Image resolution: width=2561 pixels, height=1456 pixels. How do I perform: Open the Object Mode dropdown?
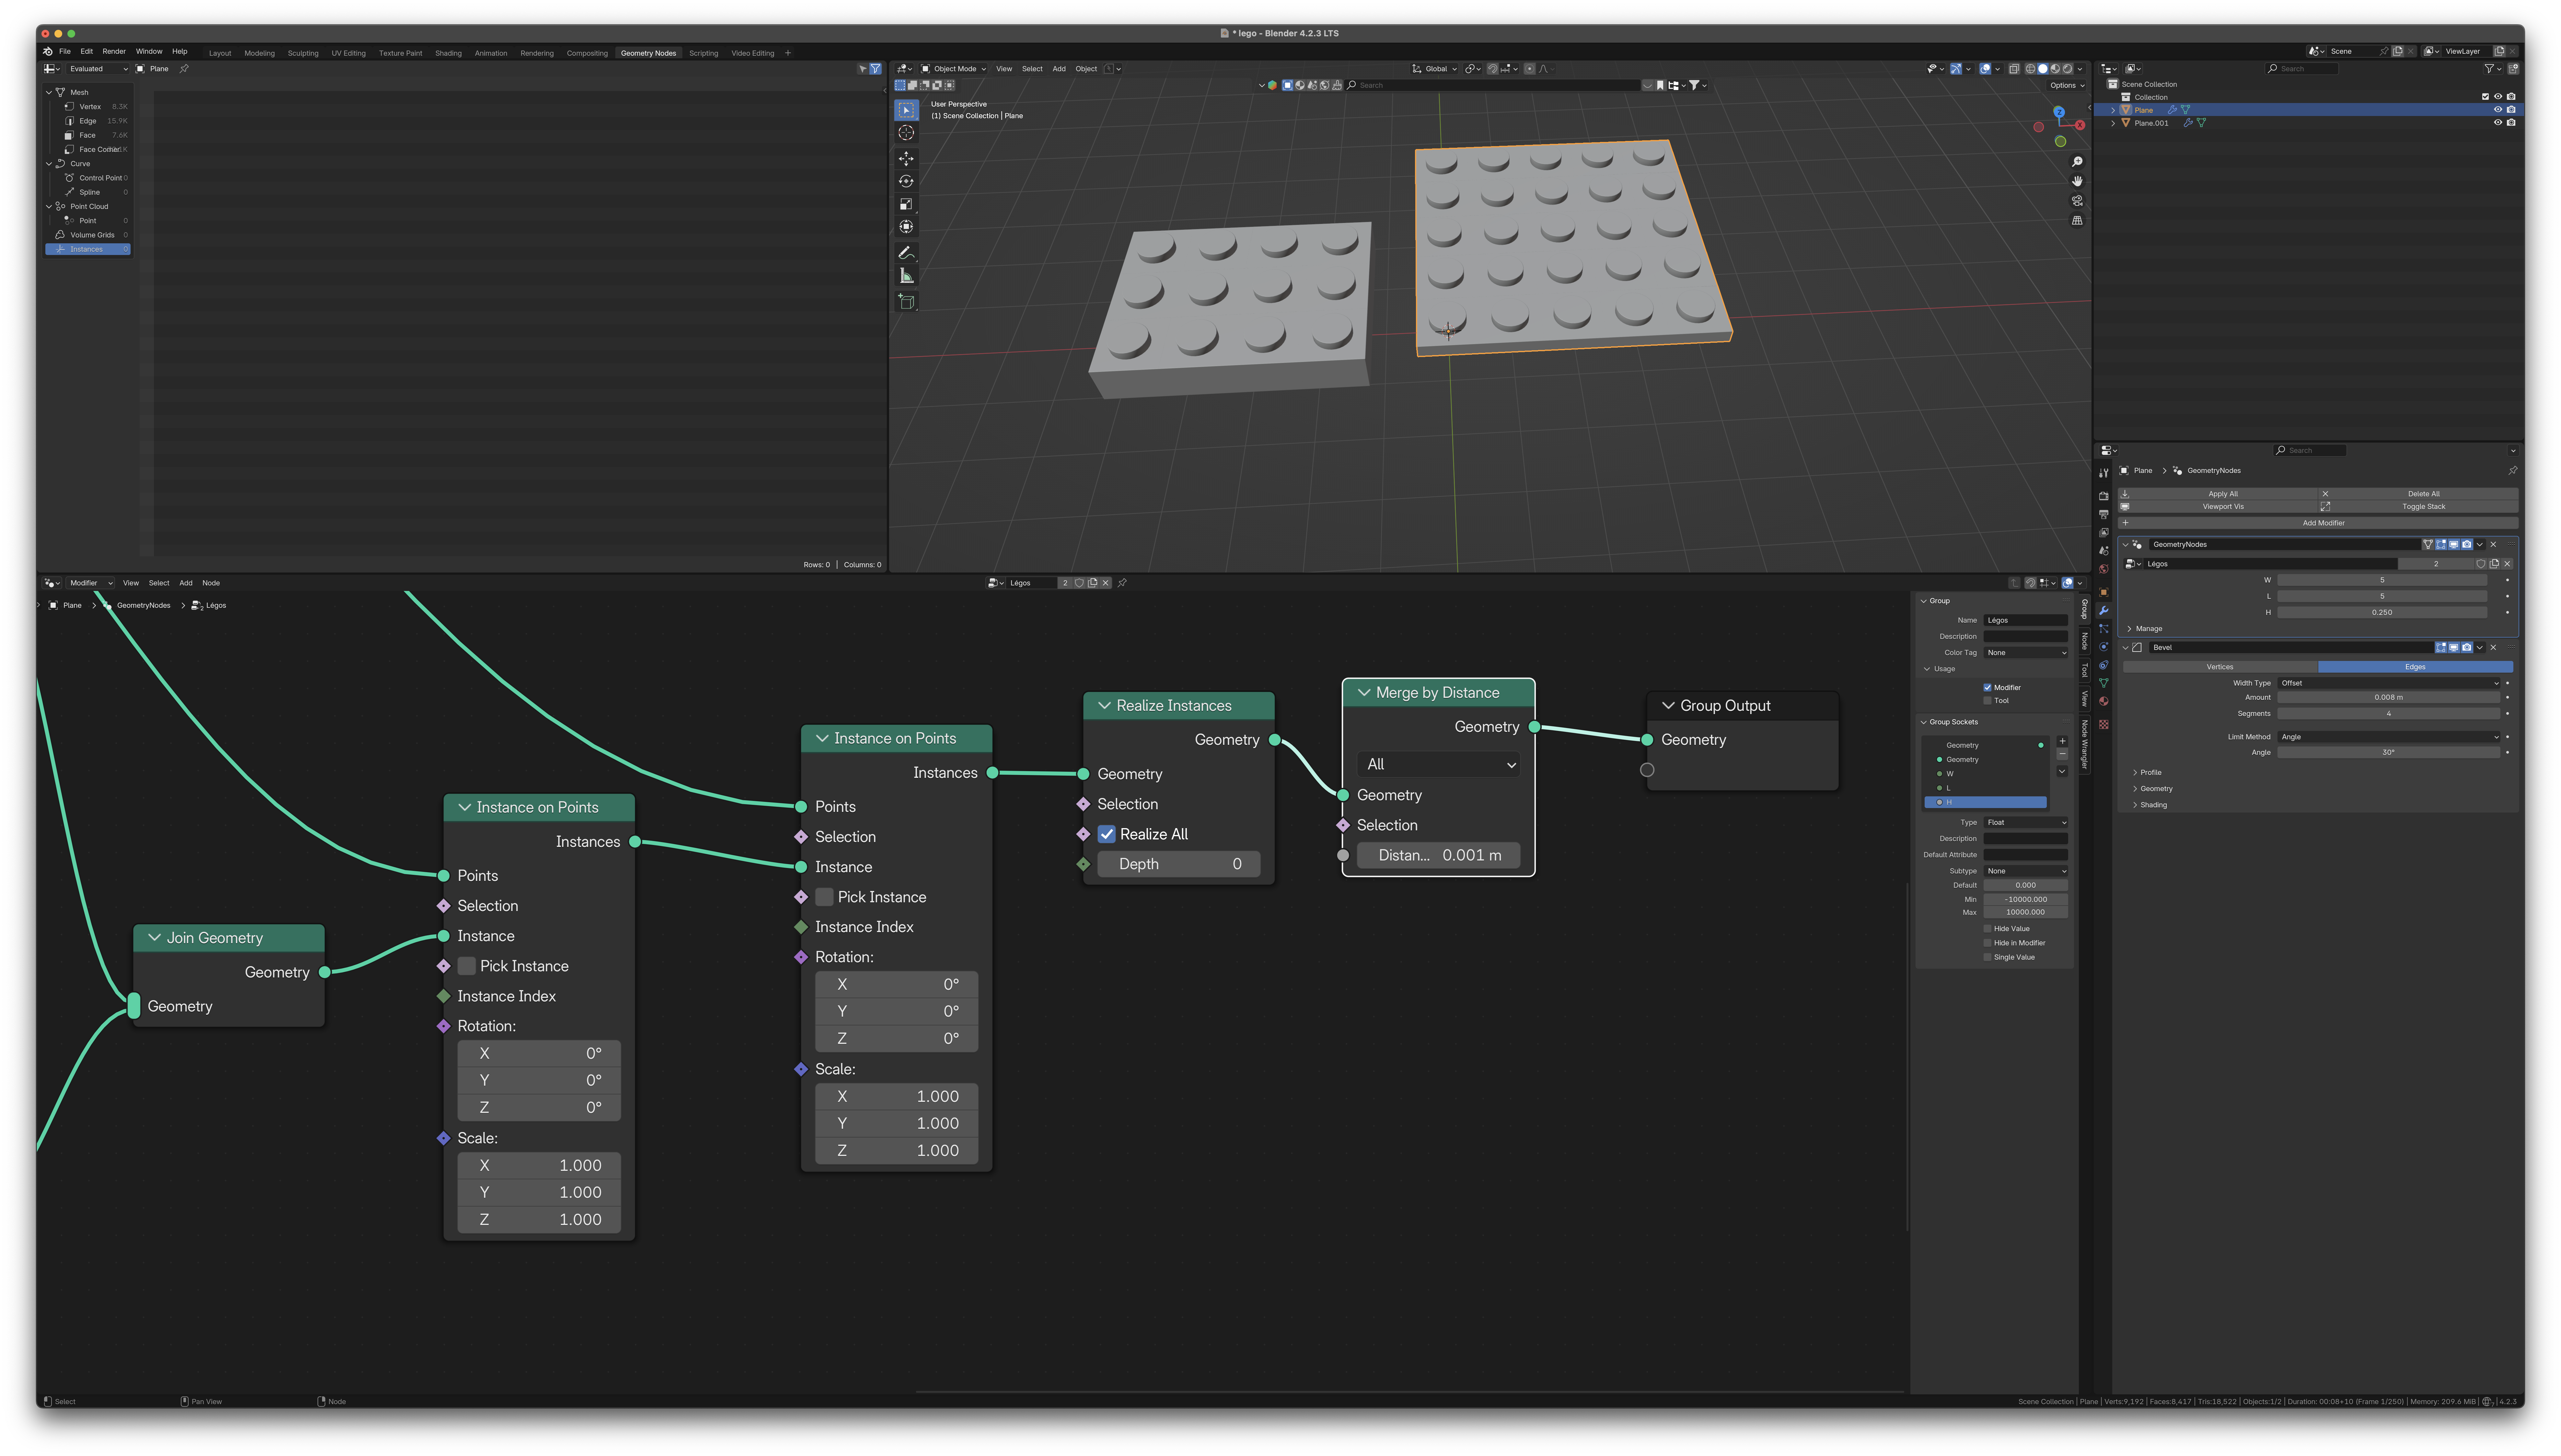(x=953, y=69)
